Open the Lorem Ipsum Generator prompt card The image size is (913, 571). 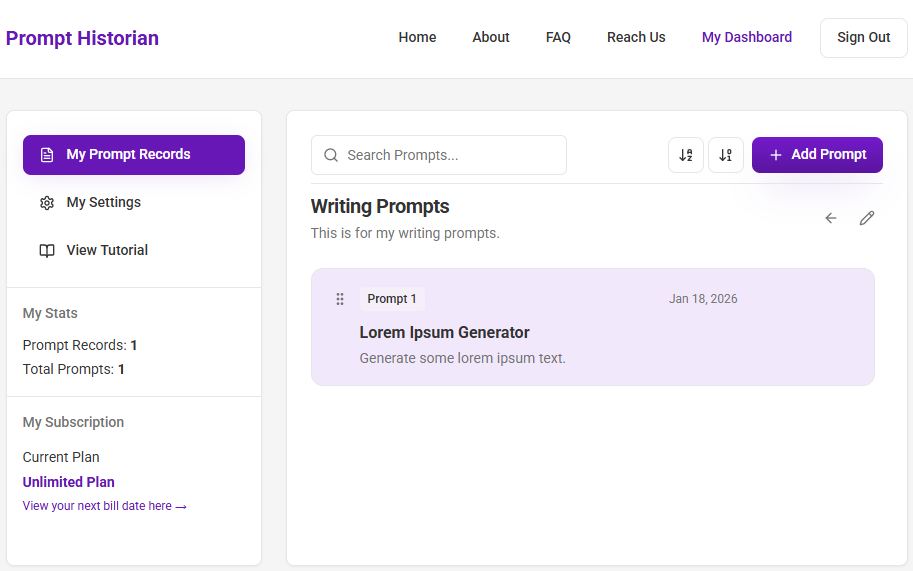(x=593, y=327)
